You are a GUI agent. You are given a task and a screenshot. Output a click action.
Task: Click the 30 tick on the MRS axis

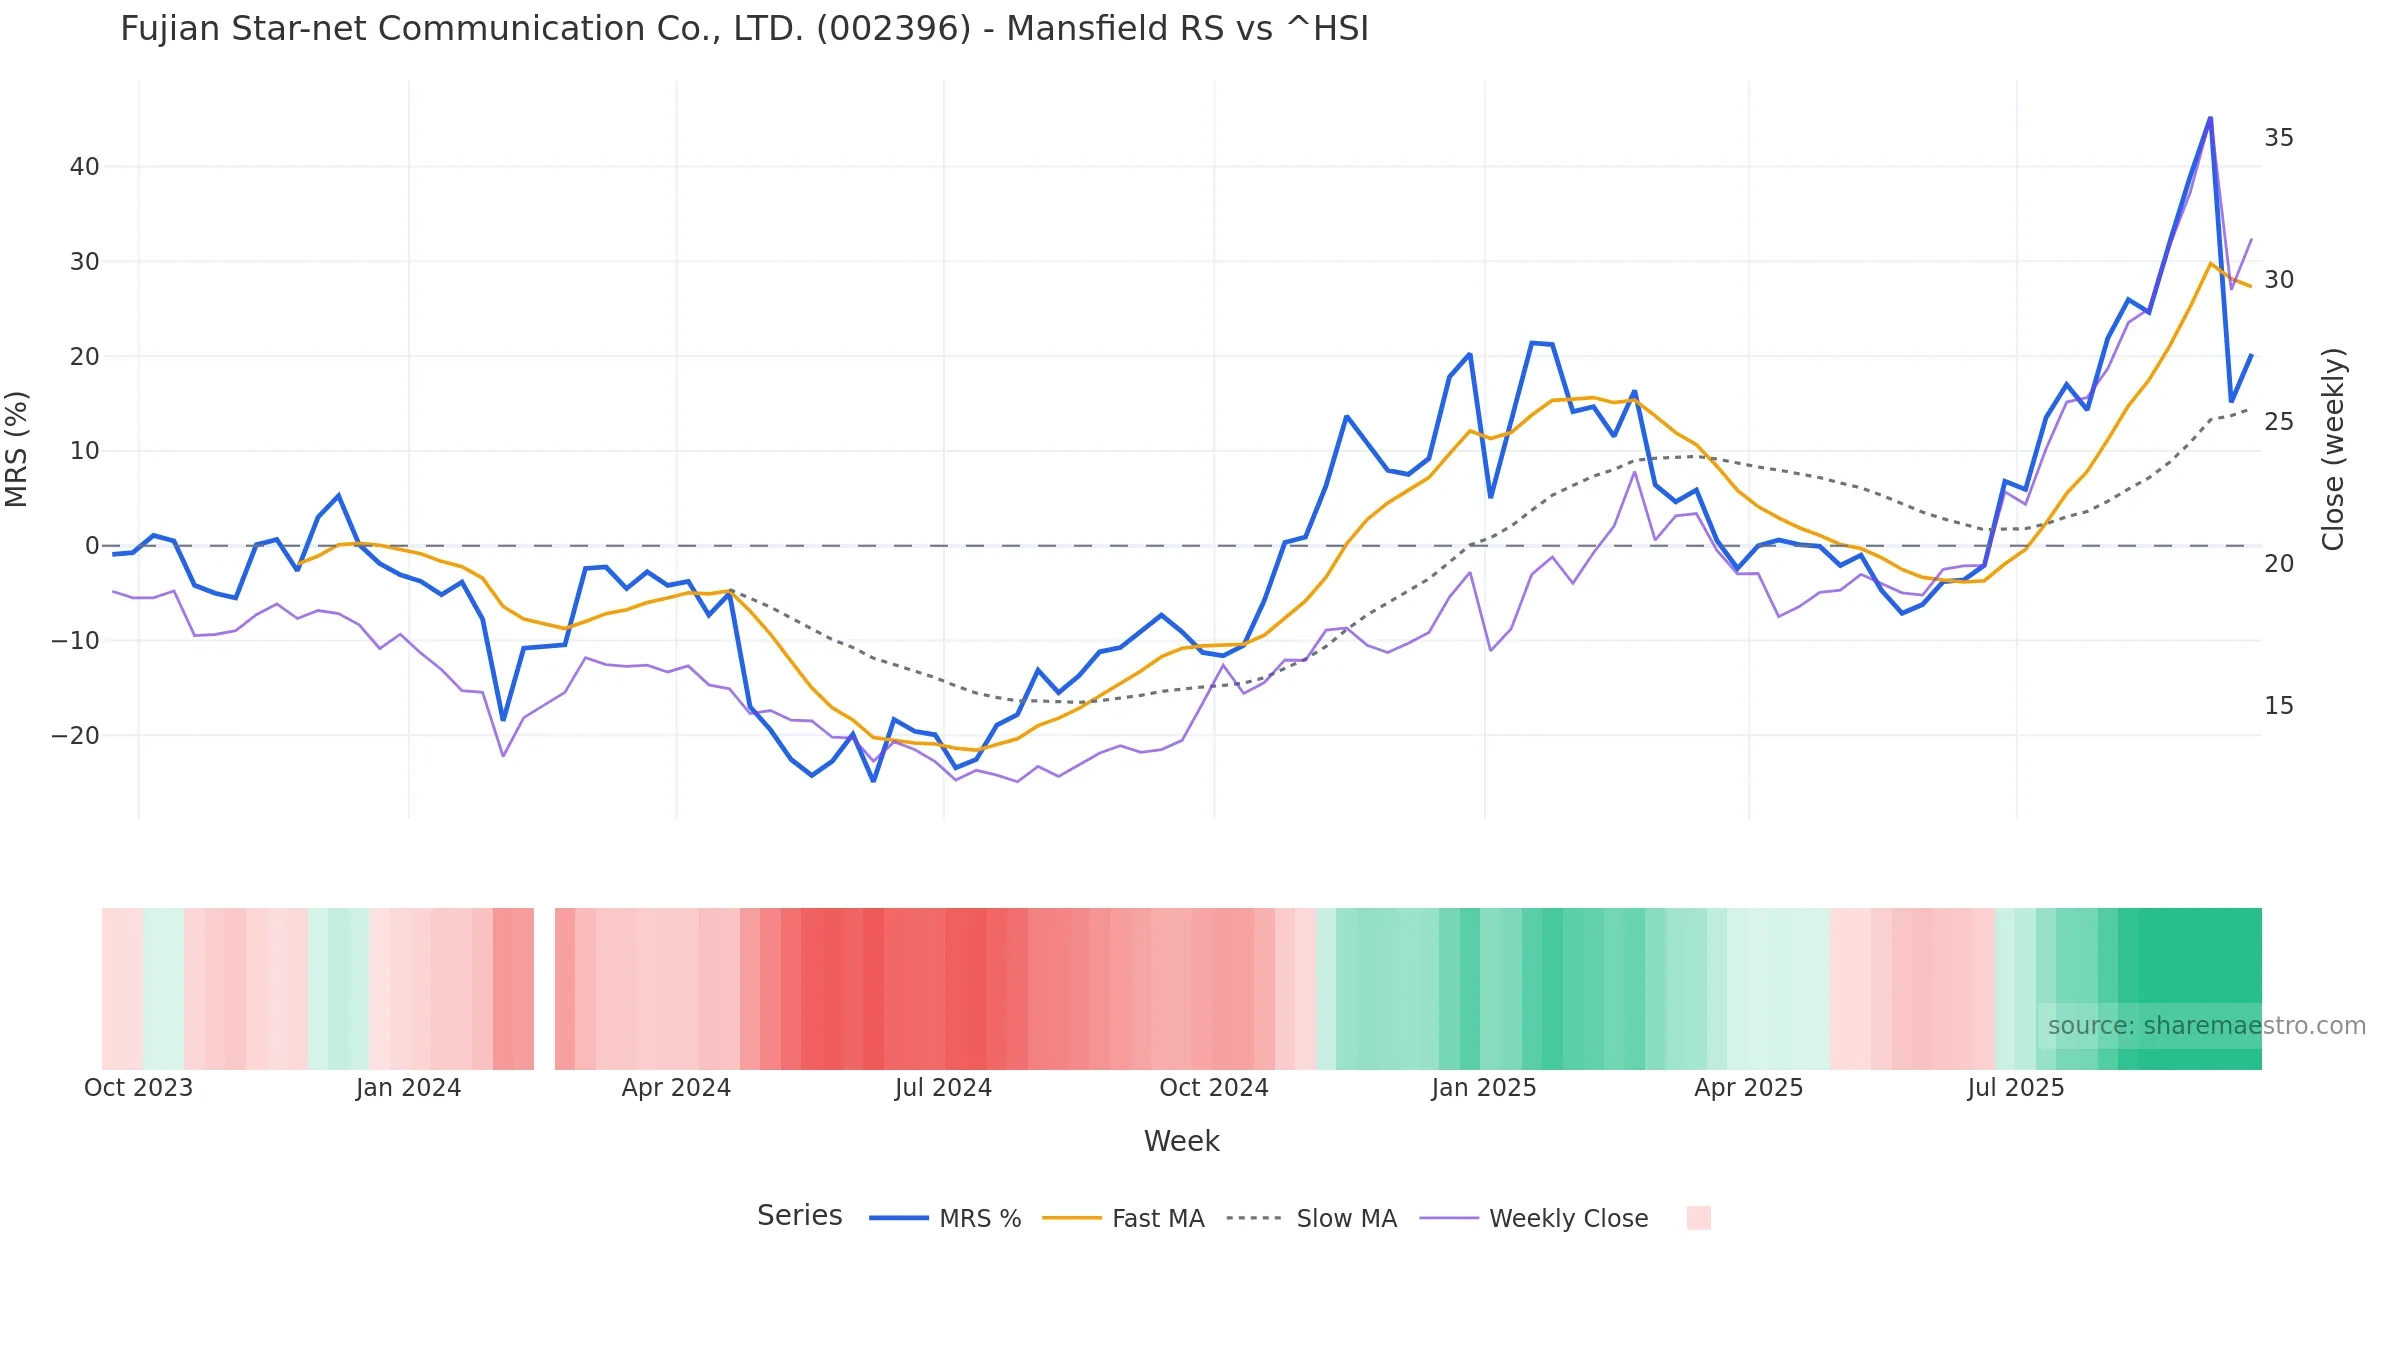[x=85, y=262]
